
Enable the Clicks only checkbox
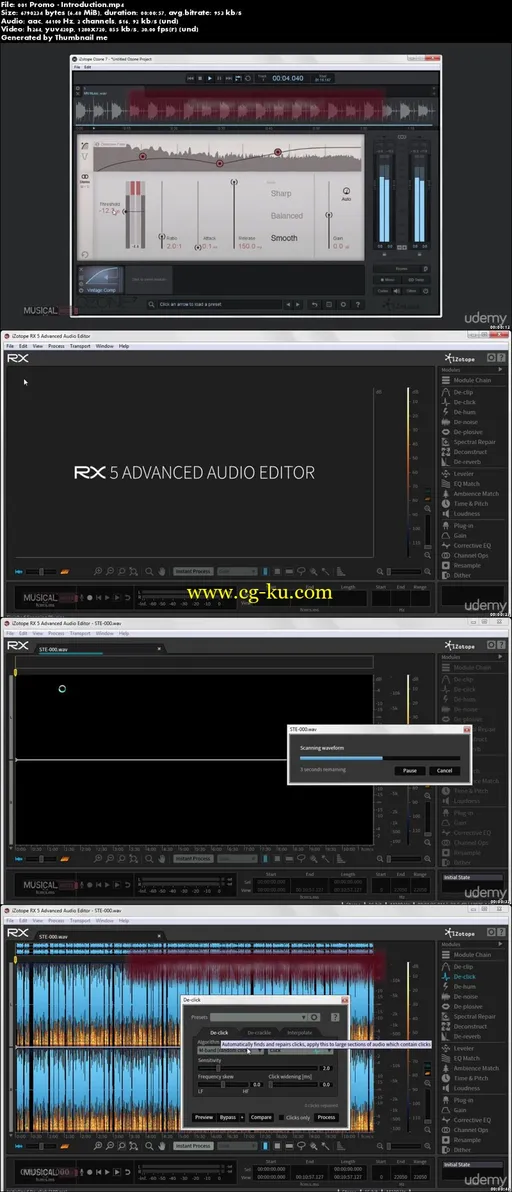(282, 1118)
